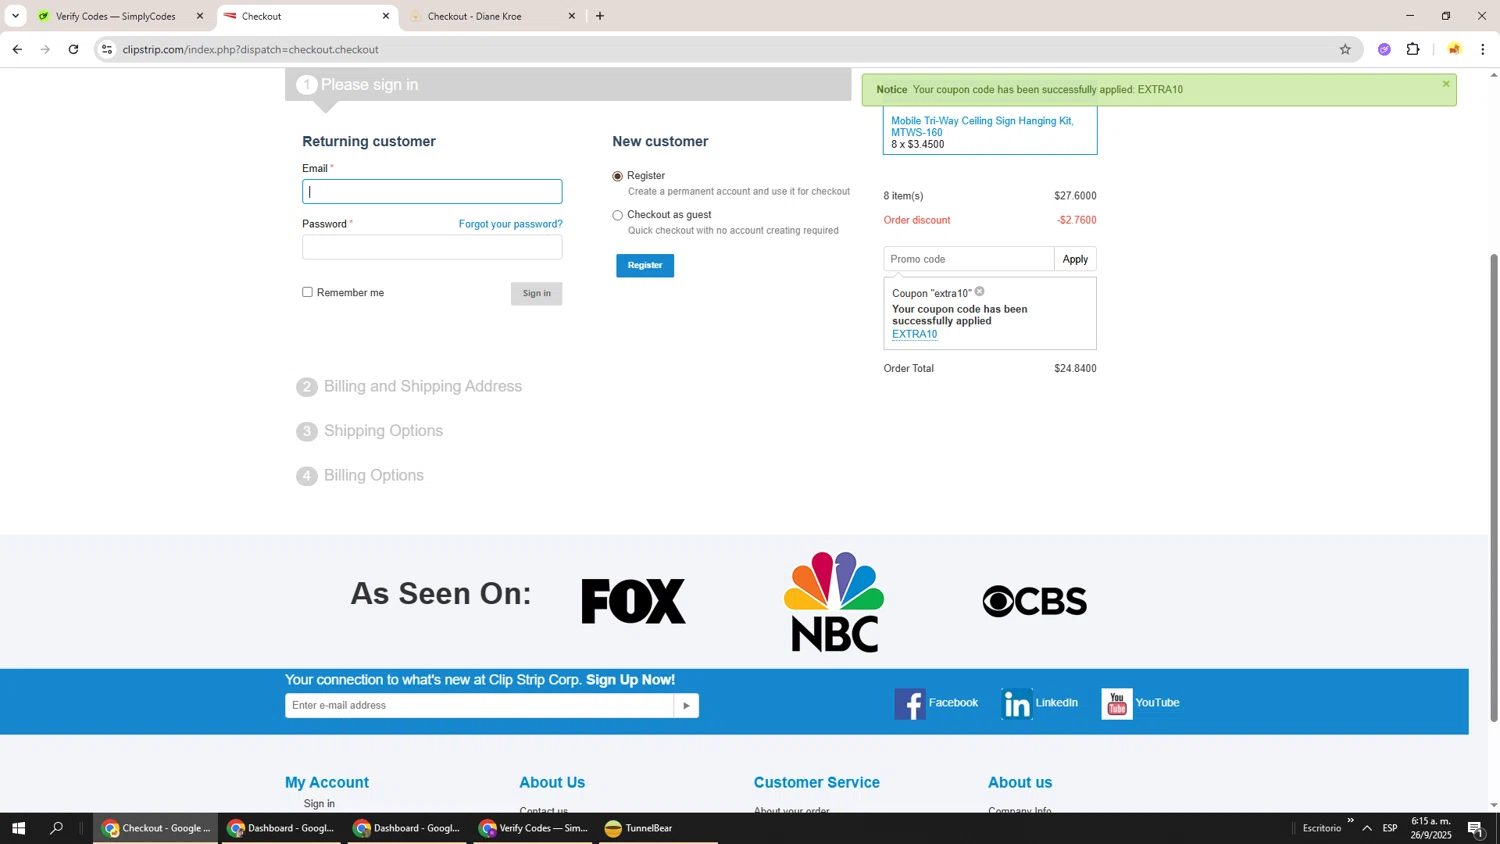This screenshot has width=1500, height=844.
Task: Open the tab search dropdown arrow
Action: pyautogui.click(x=15, y=16)
